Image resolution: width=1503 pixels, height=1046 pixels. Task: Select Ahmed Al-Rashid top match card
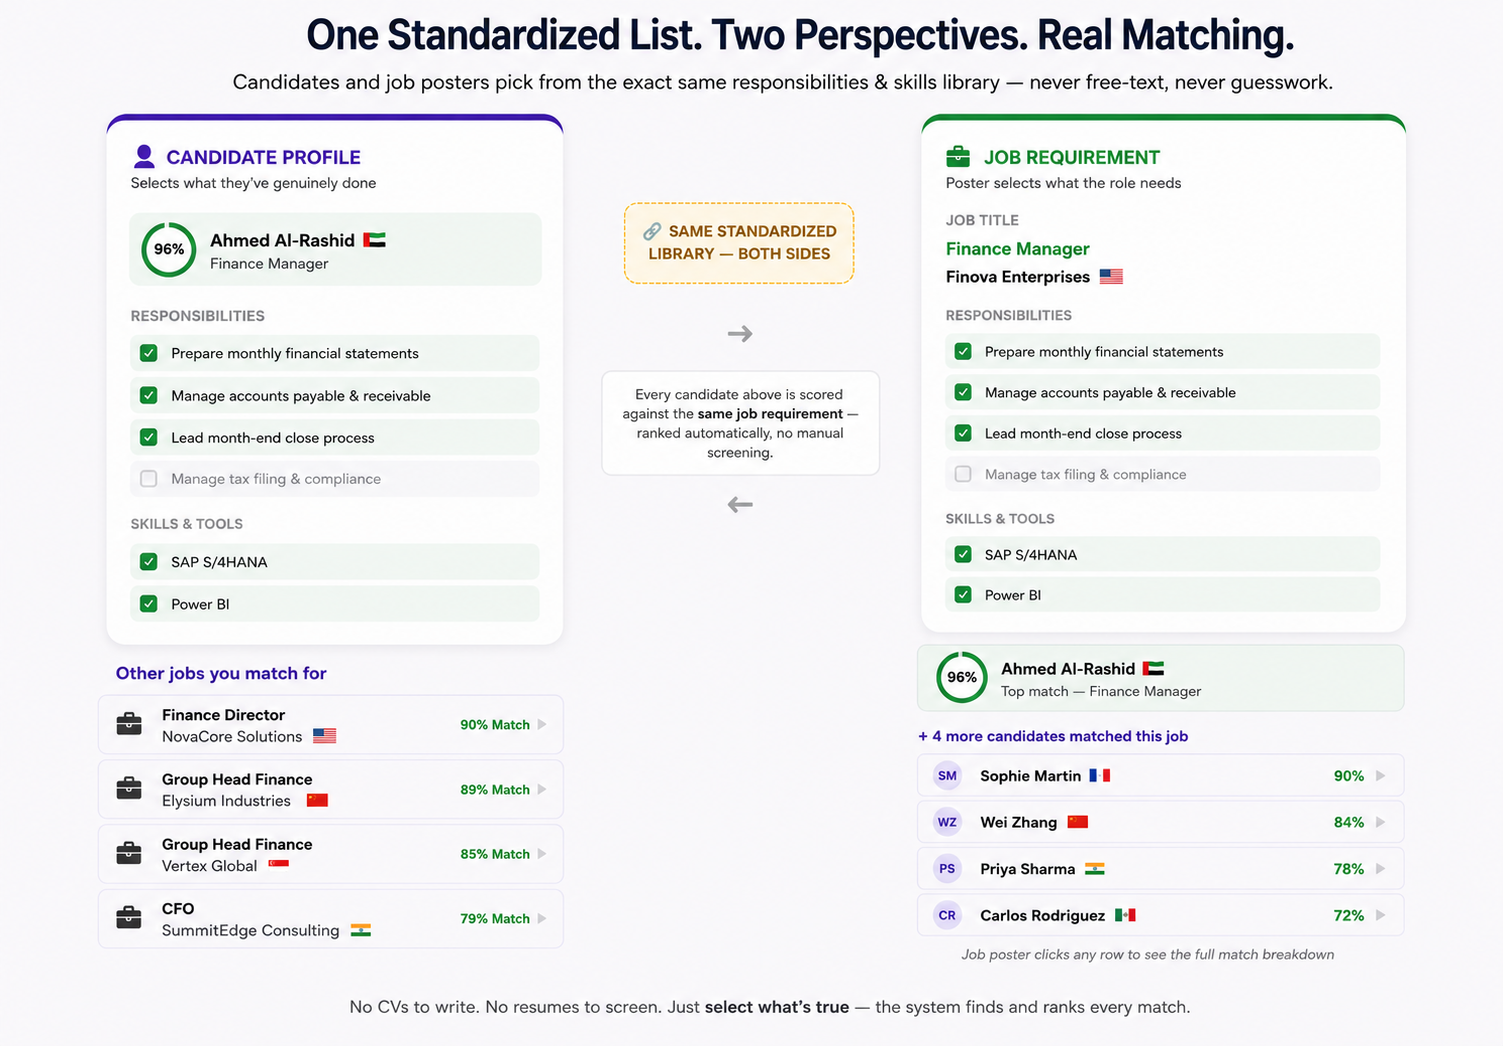(x=1160, y=678)
